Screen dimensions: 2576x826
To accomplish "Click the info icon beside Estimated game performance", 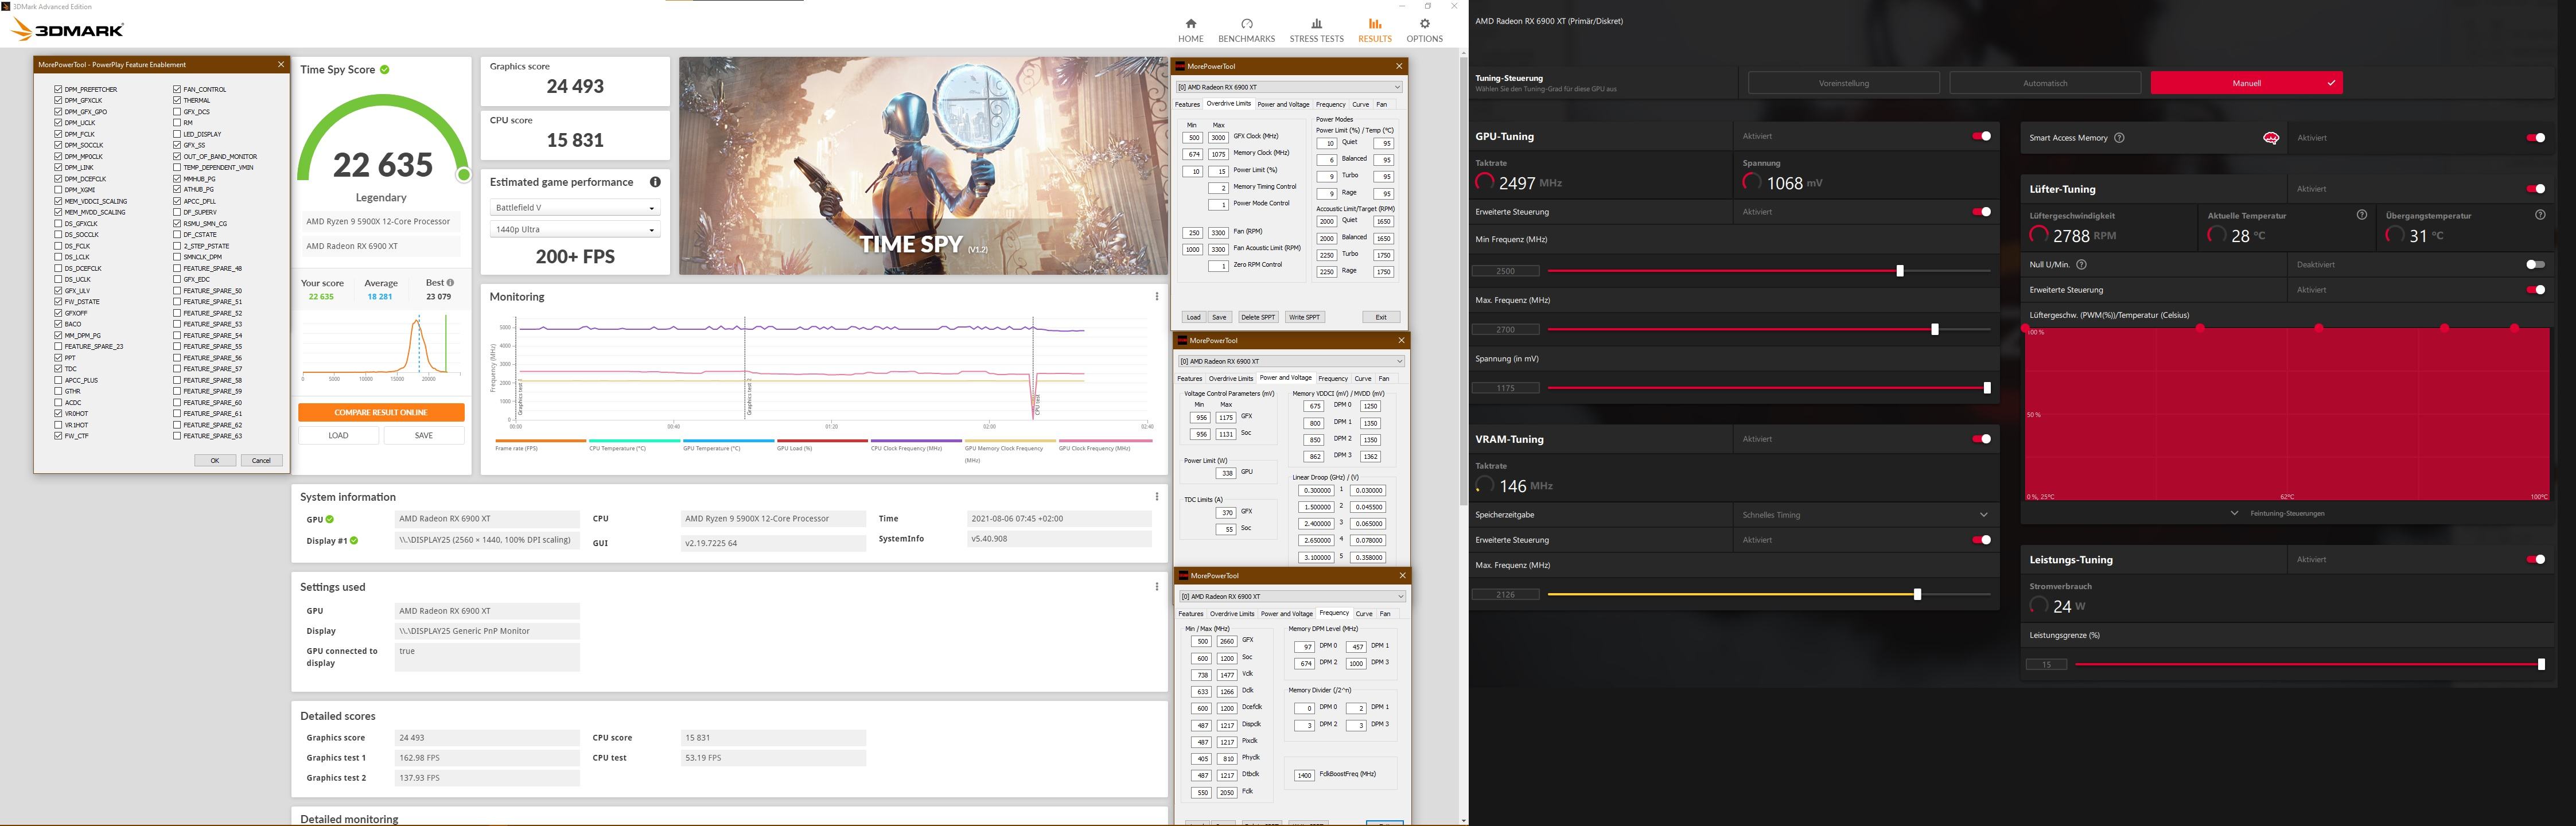I will point(655,182).
